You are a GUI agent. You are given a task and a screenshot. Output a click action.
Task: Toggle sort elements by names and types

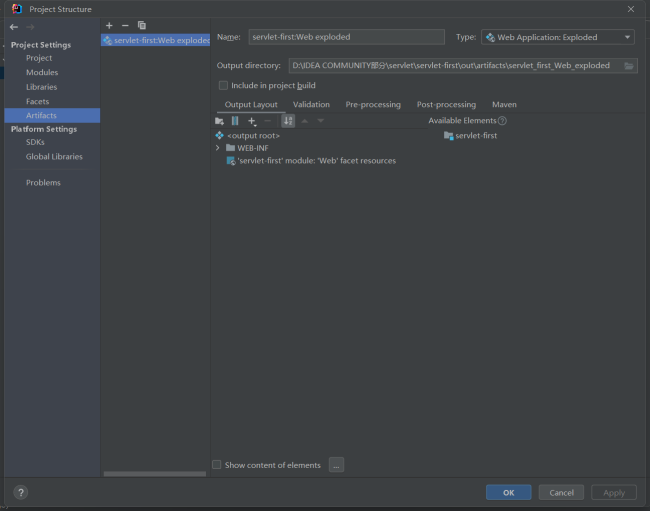coord(288,121)
